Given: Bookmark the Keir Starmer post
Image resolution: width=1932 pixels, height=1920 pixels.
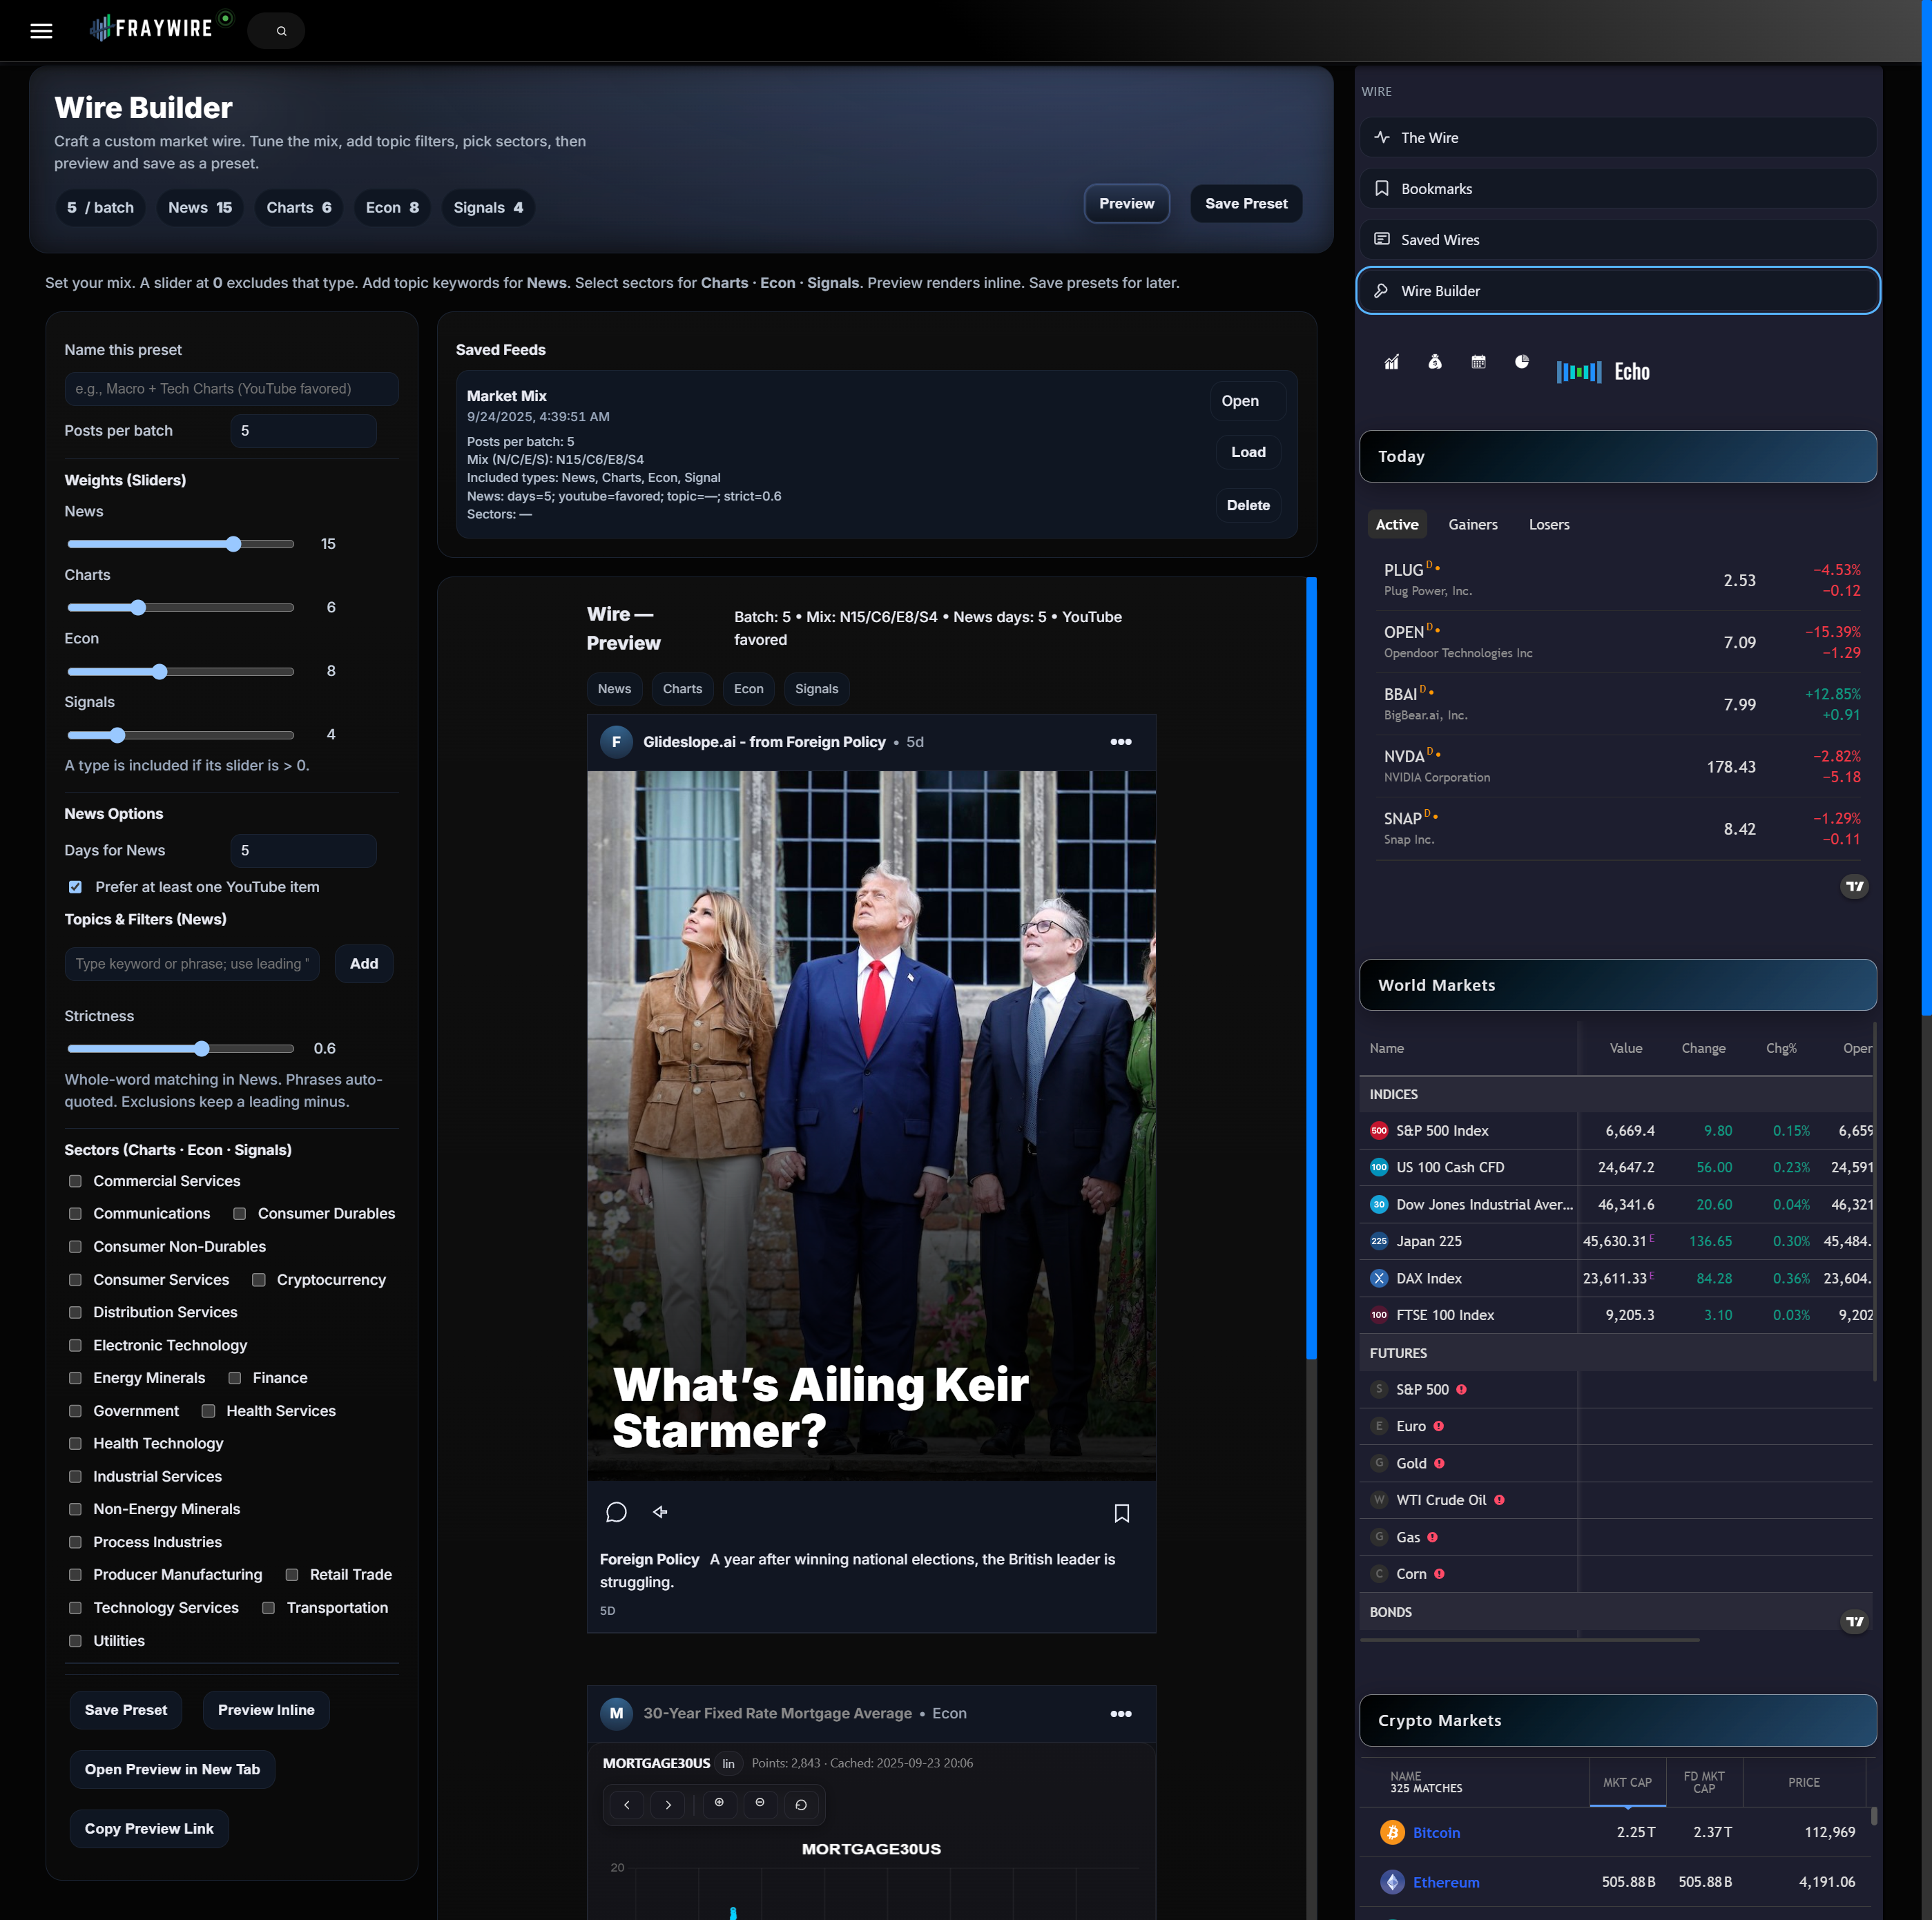Looking at the screenshot, I should pos(1121,1513).
